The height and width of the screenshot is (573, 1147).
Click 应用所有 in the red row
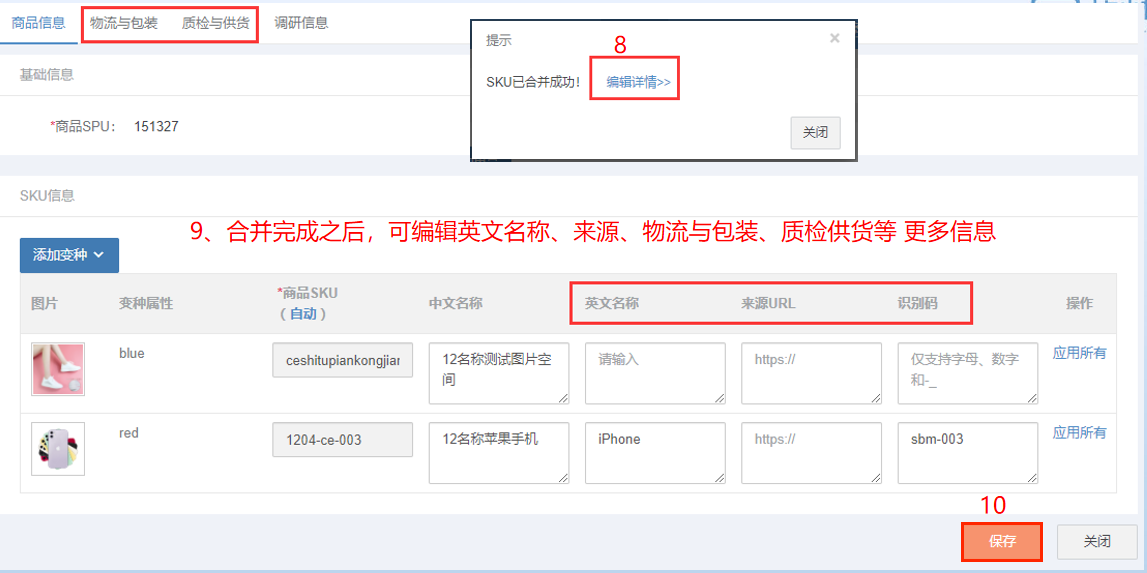click(1080, 432)
